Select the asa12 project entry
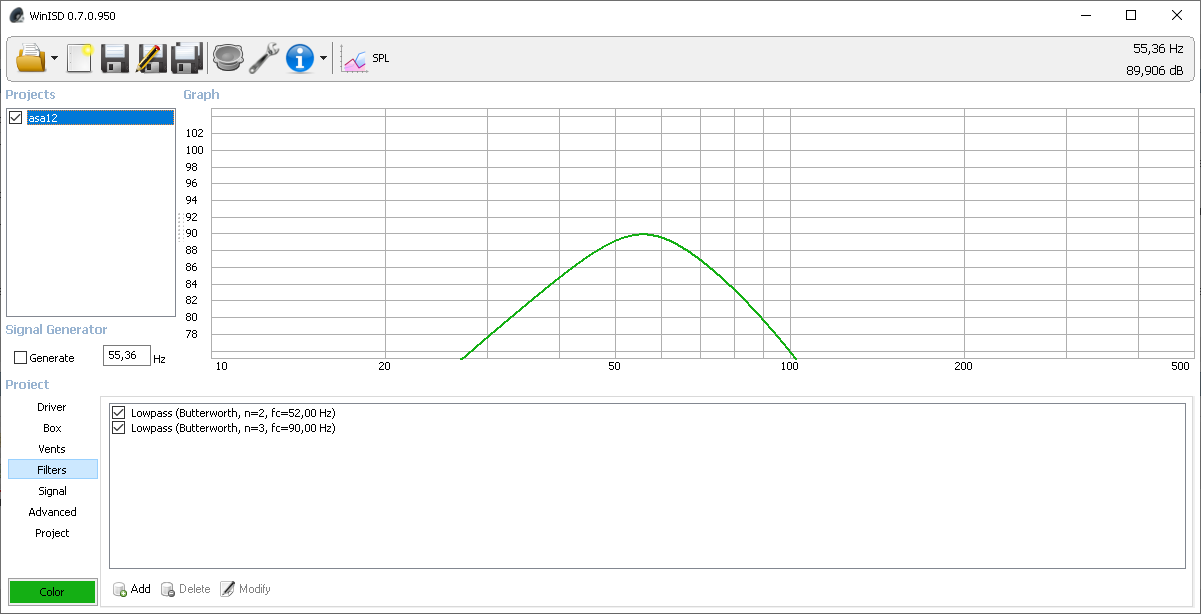Viewport: 1201px width, 614px height. coord(100,117)
